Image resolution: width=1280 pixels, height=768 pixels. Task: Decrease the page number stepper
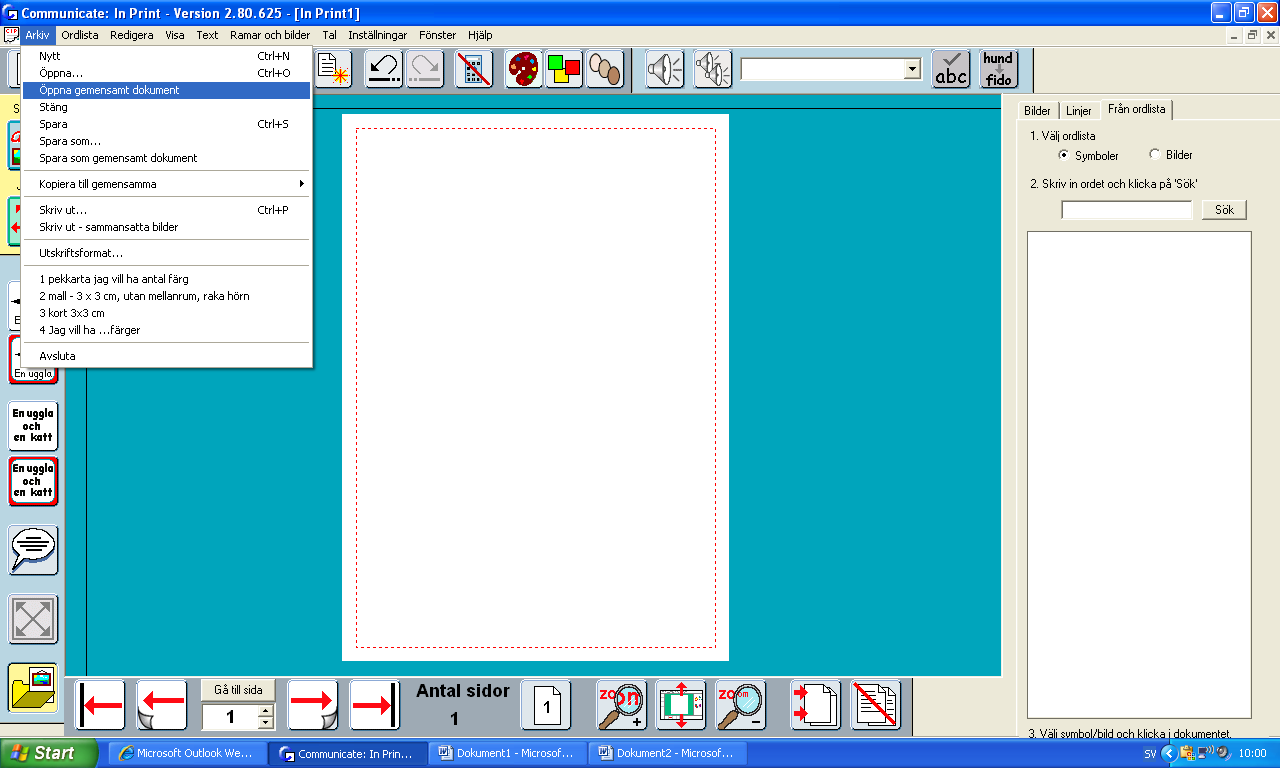click(x=265, y=723)
